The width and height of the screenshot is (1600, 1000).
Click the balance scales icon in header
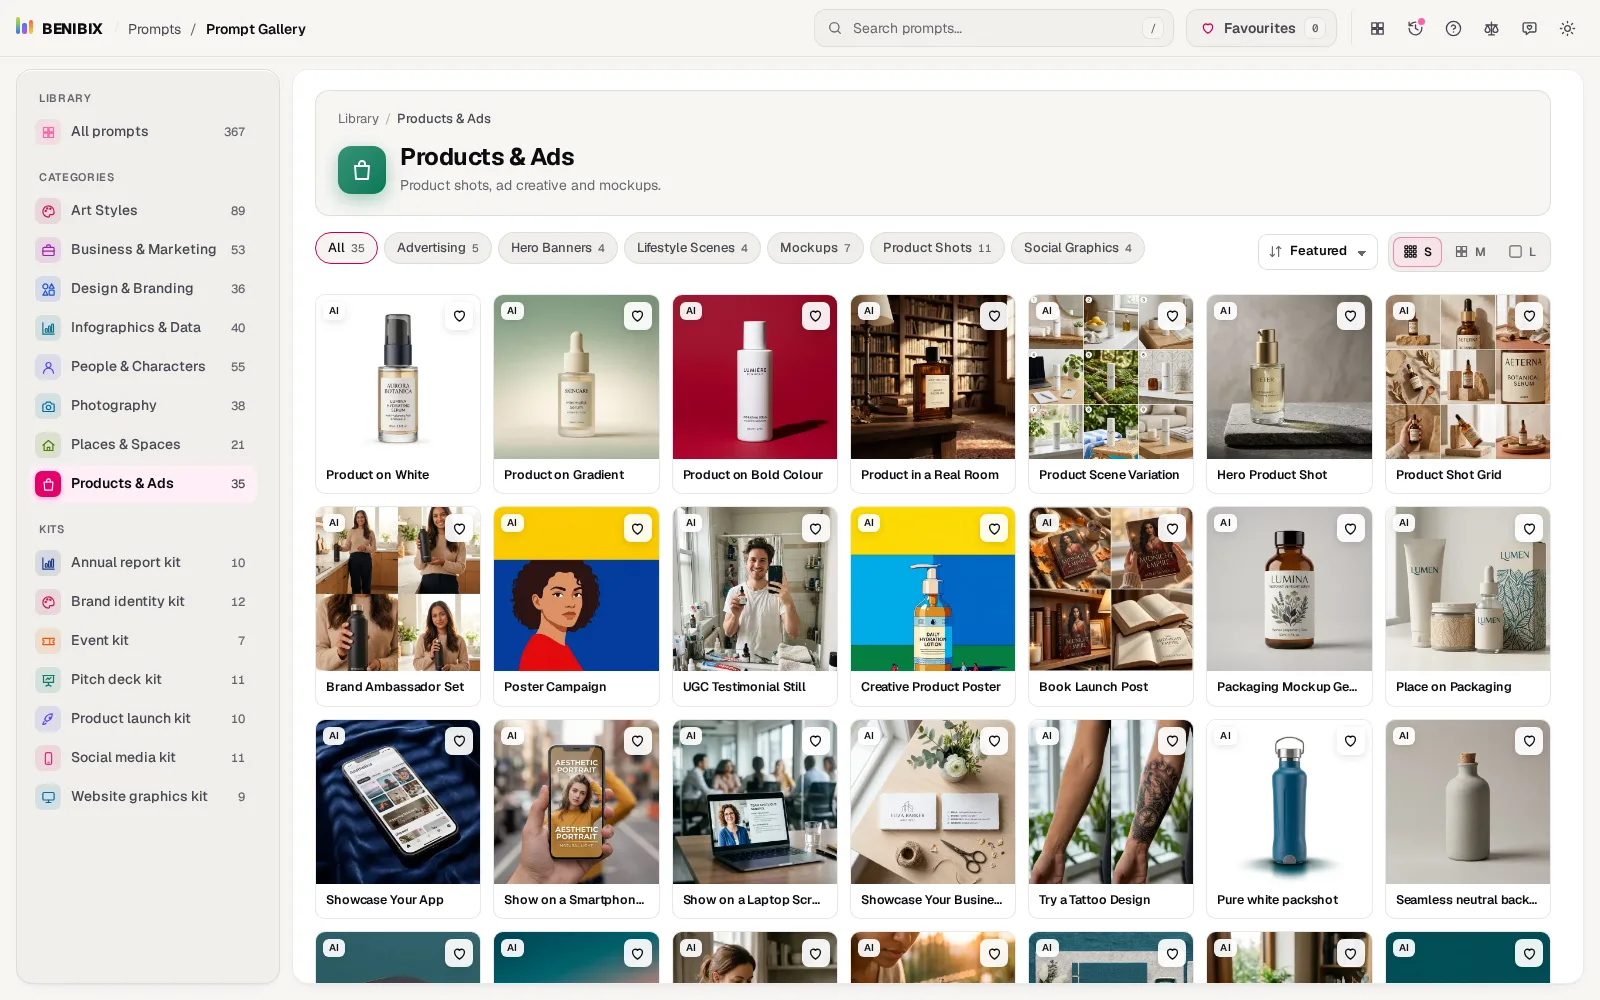click(x=1491, y=28)
